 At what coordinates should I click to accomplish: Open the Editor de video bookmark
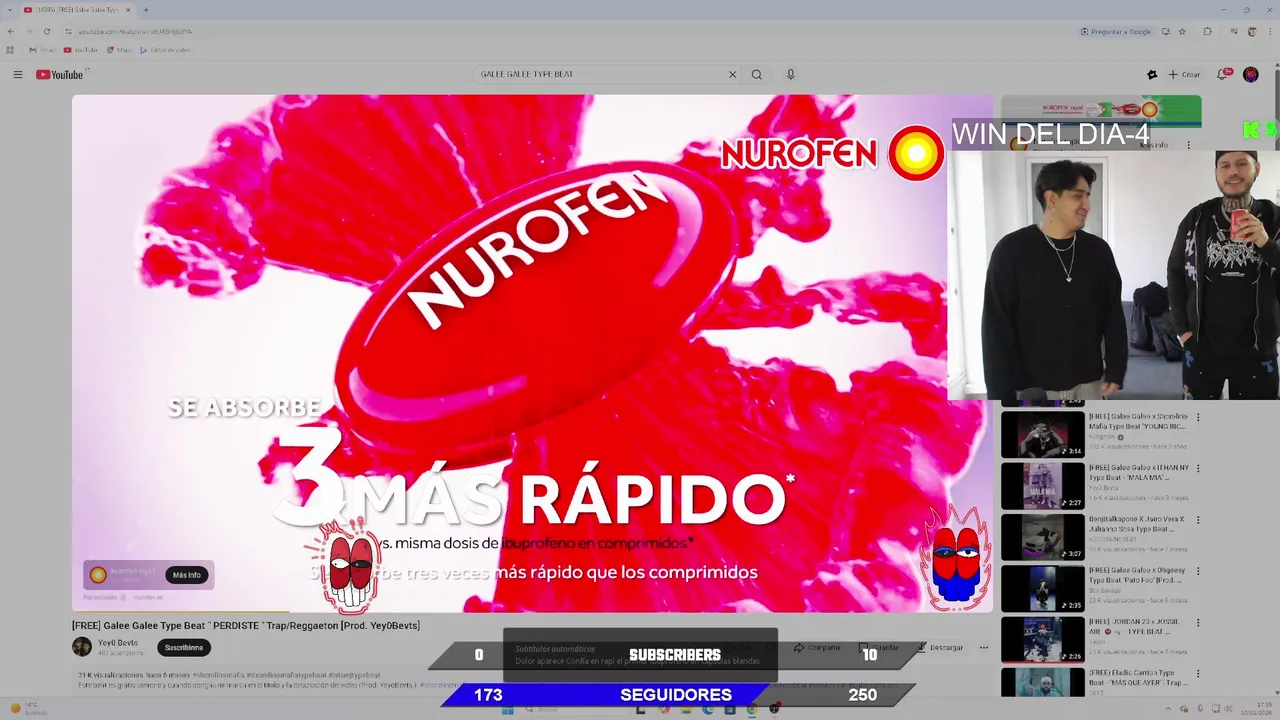click(165, 50)
